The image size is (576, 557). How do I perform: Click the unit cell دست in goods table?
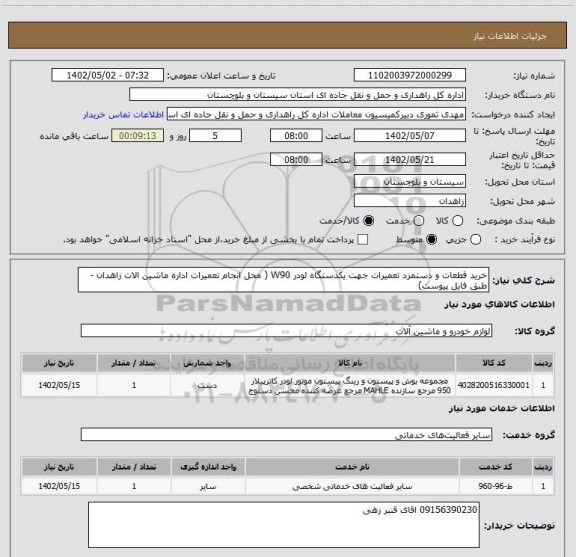click(207, 385)
